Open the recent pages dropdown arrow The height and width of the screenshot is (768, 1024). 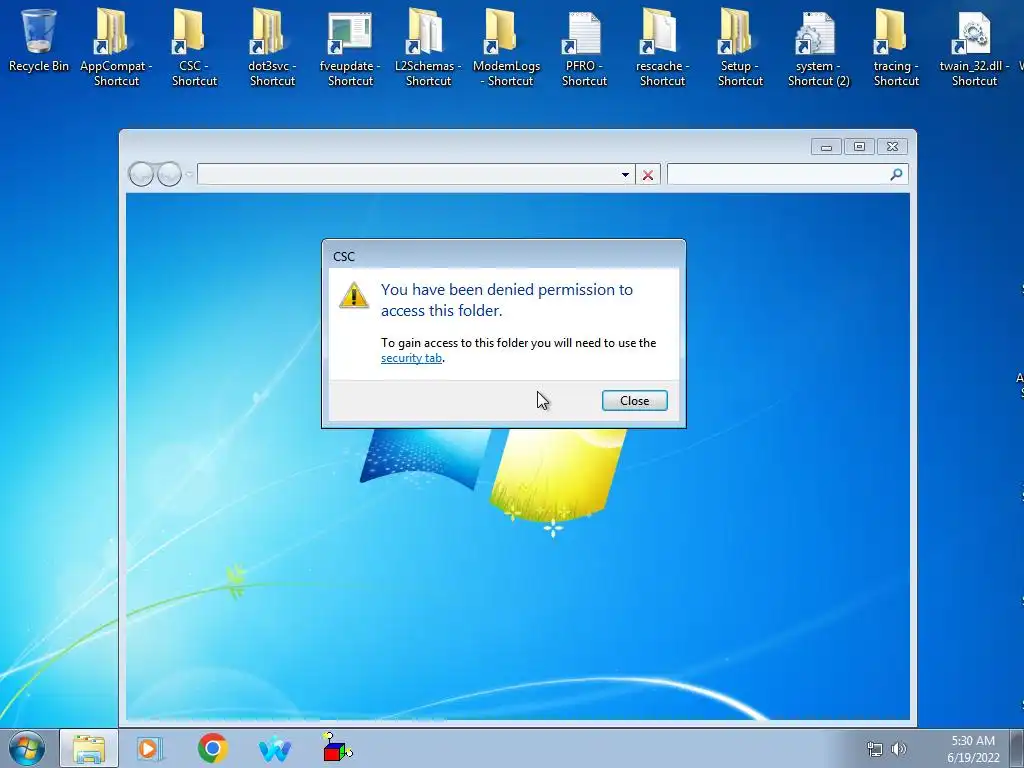point(189,174)
